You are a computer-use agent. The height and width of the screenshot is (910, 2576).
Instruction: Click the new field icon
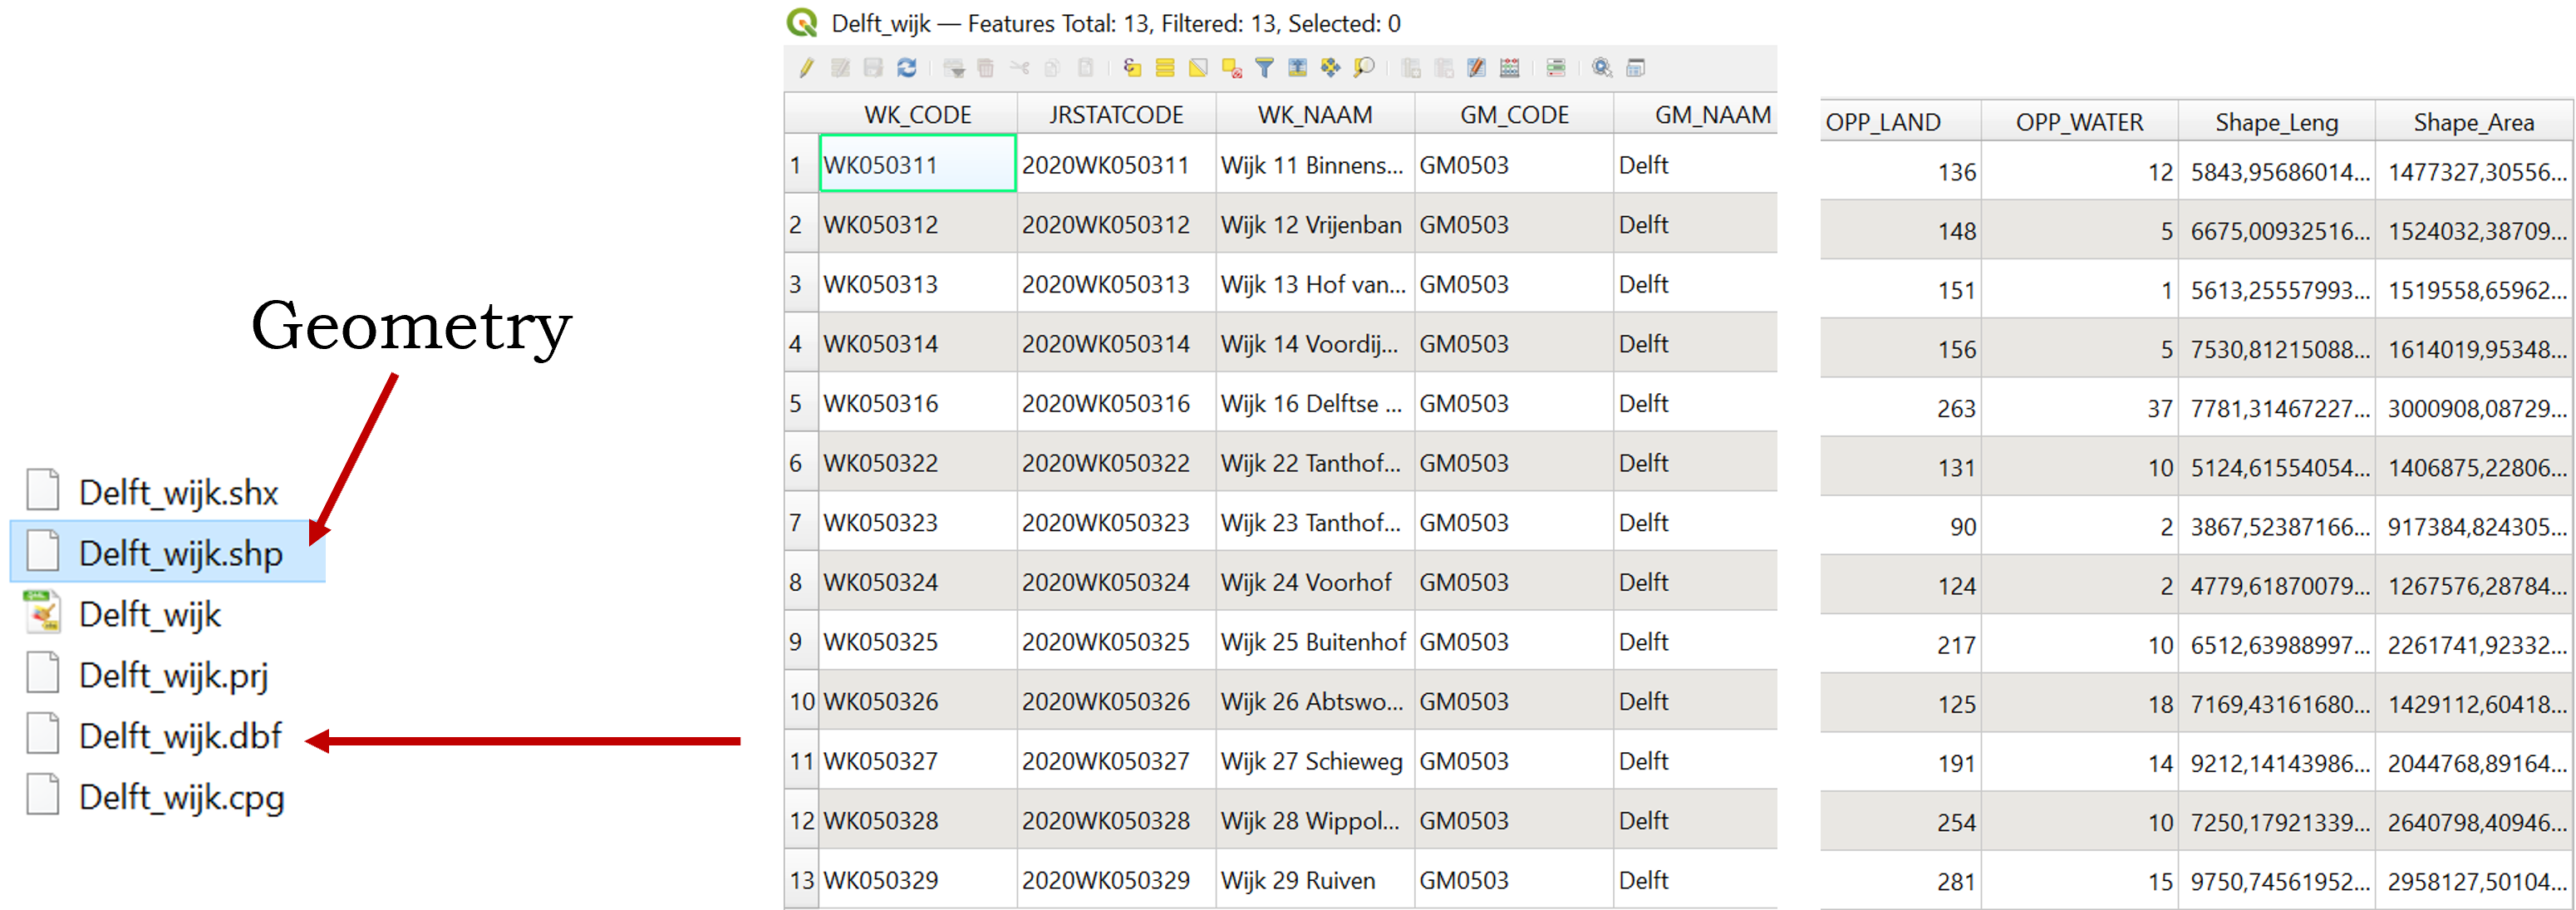pos(1411,68)
